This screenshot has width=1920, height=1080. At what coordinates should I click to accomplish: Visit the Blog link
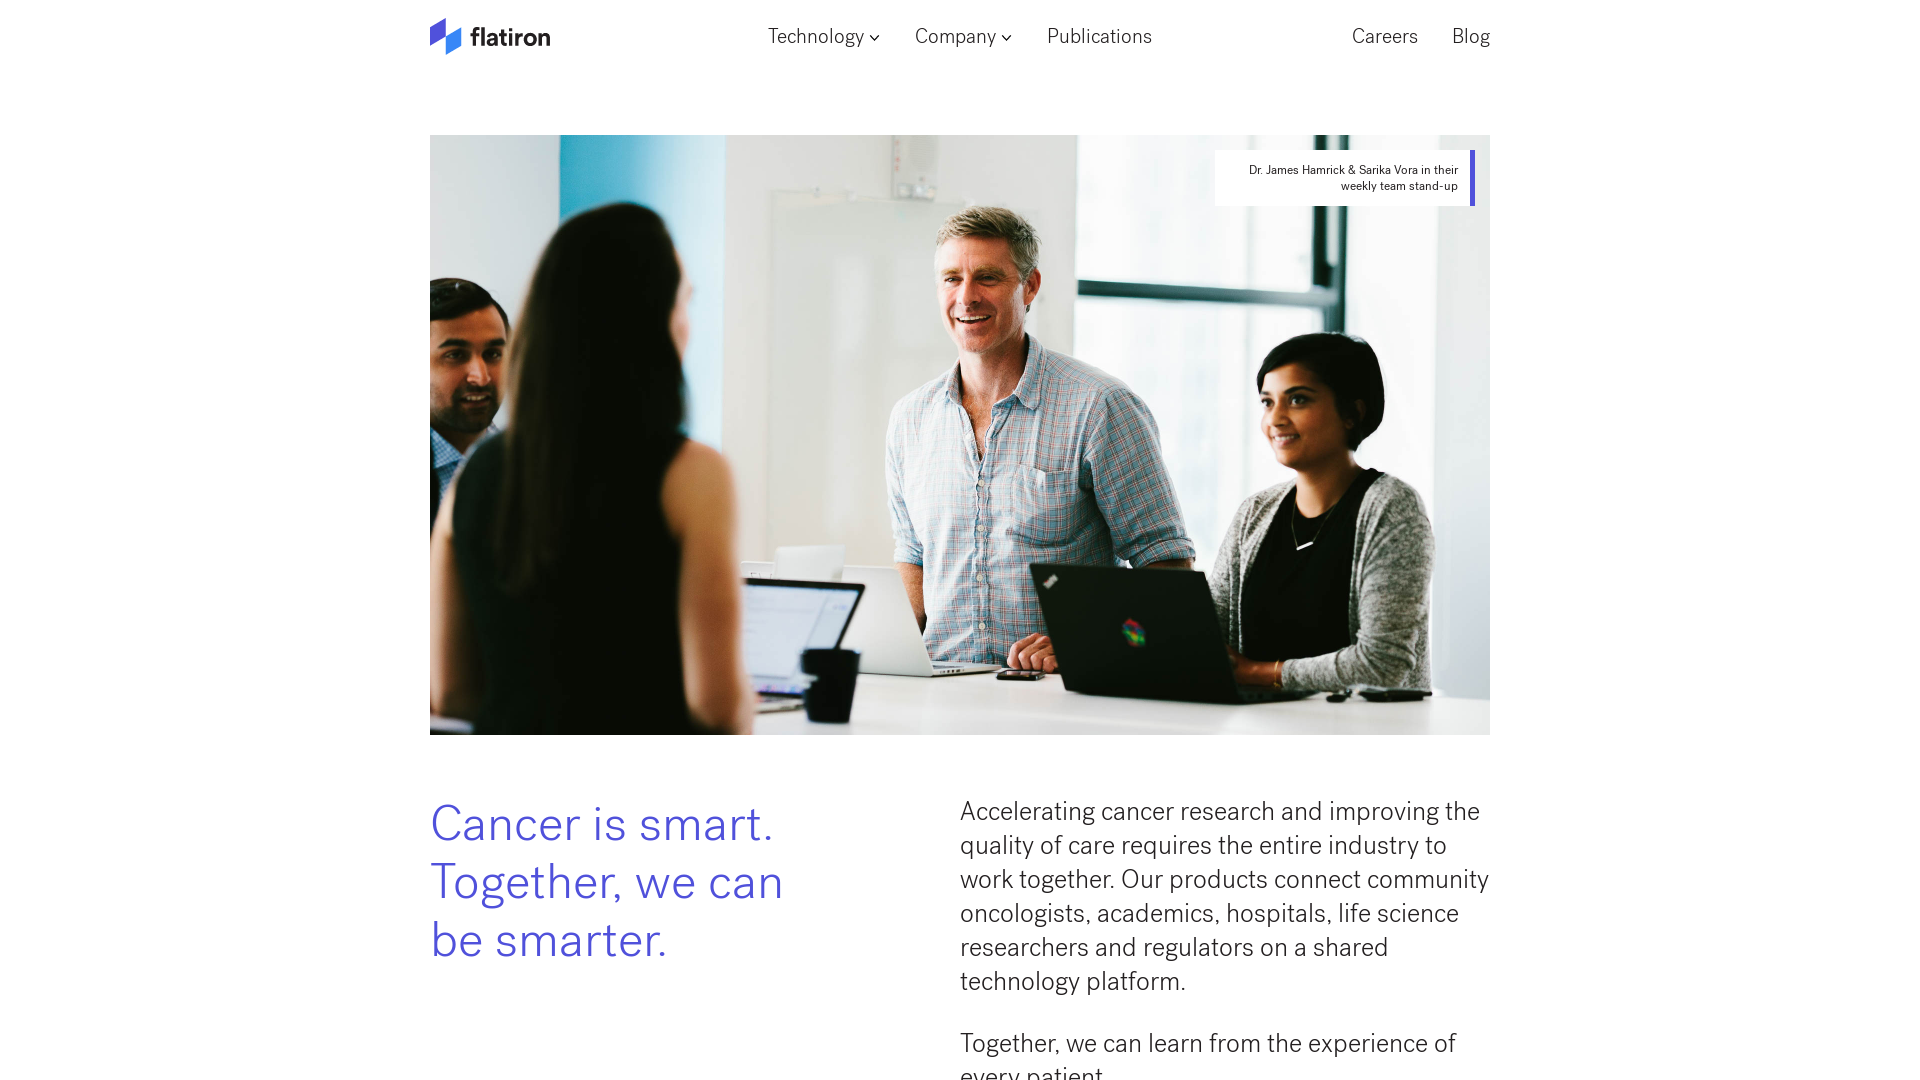pos(1470,37)
